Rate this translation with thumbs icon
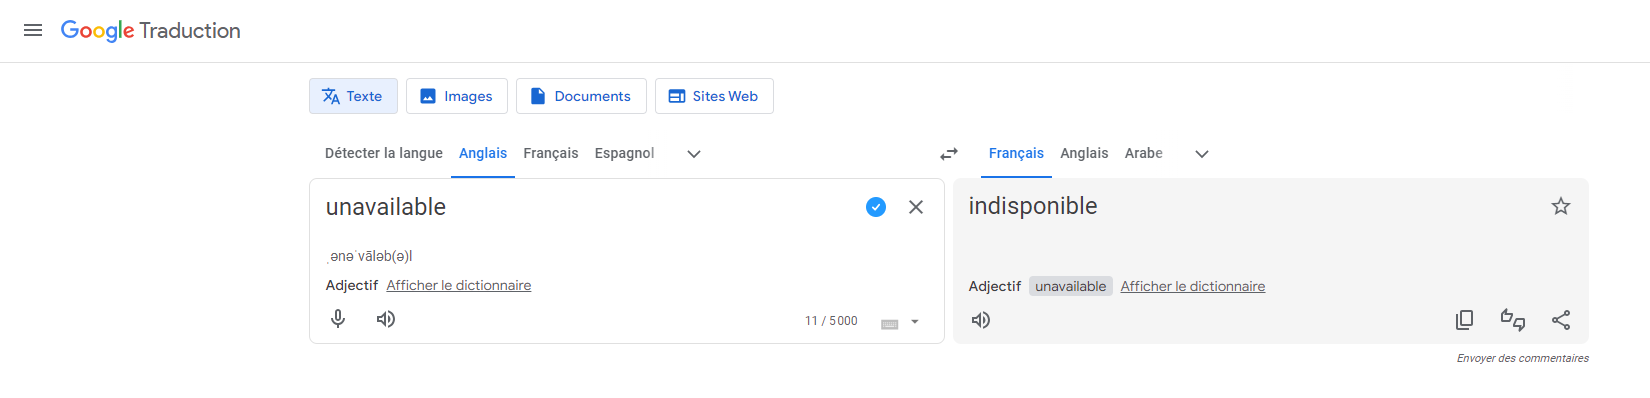This screenshot has height=398, width=1650. tap(1513, 320)
